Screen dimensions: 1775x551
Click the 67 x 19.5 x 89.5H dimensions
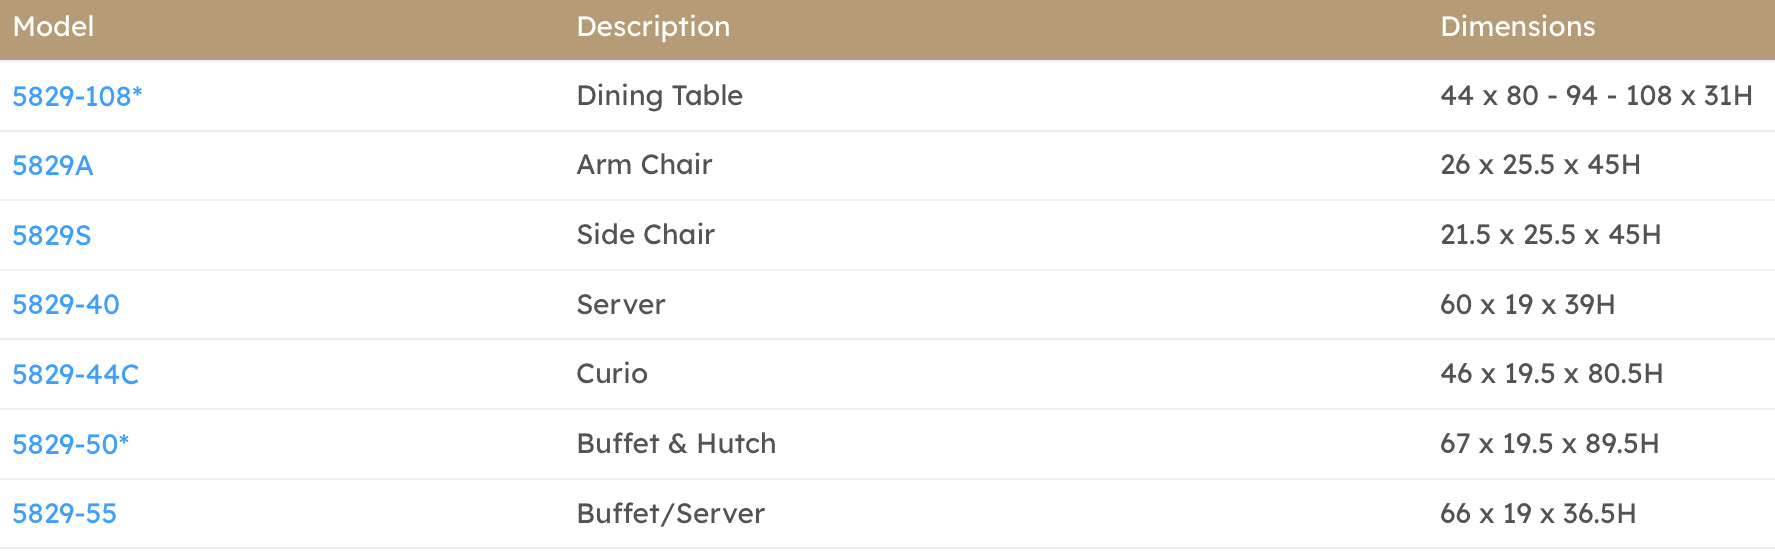pos(1549,444)
